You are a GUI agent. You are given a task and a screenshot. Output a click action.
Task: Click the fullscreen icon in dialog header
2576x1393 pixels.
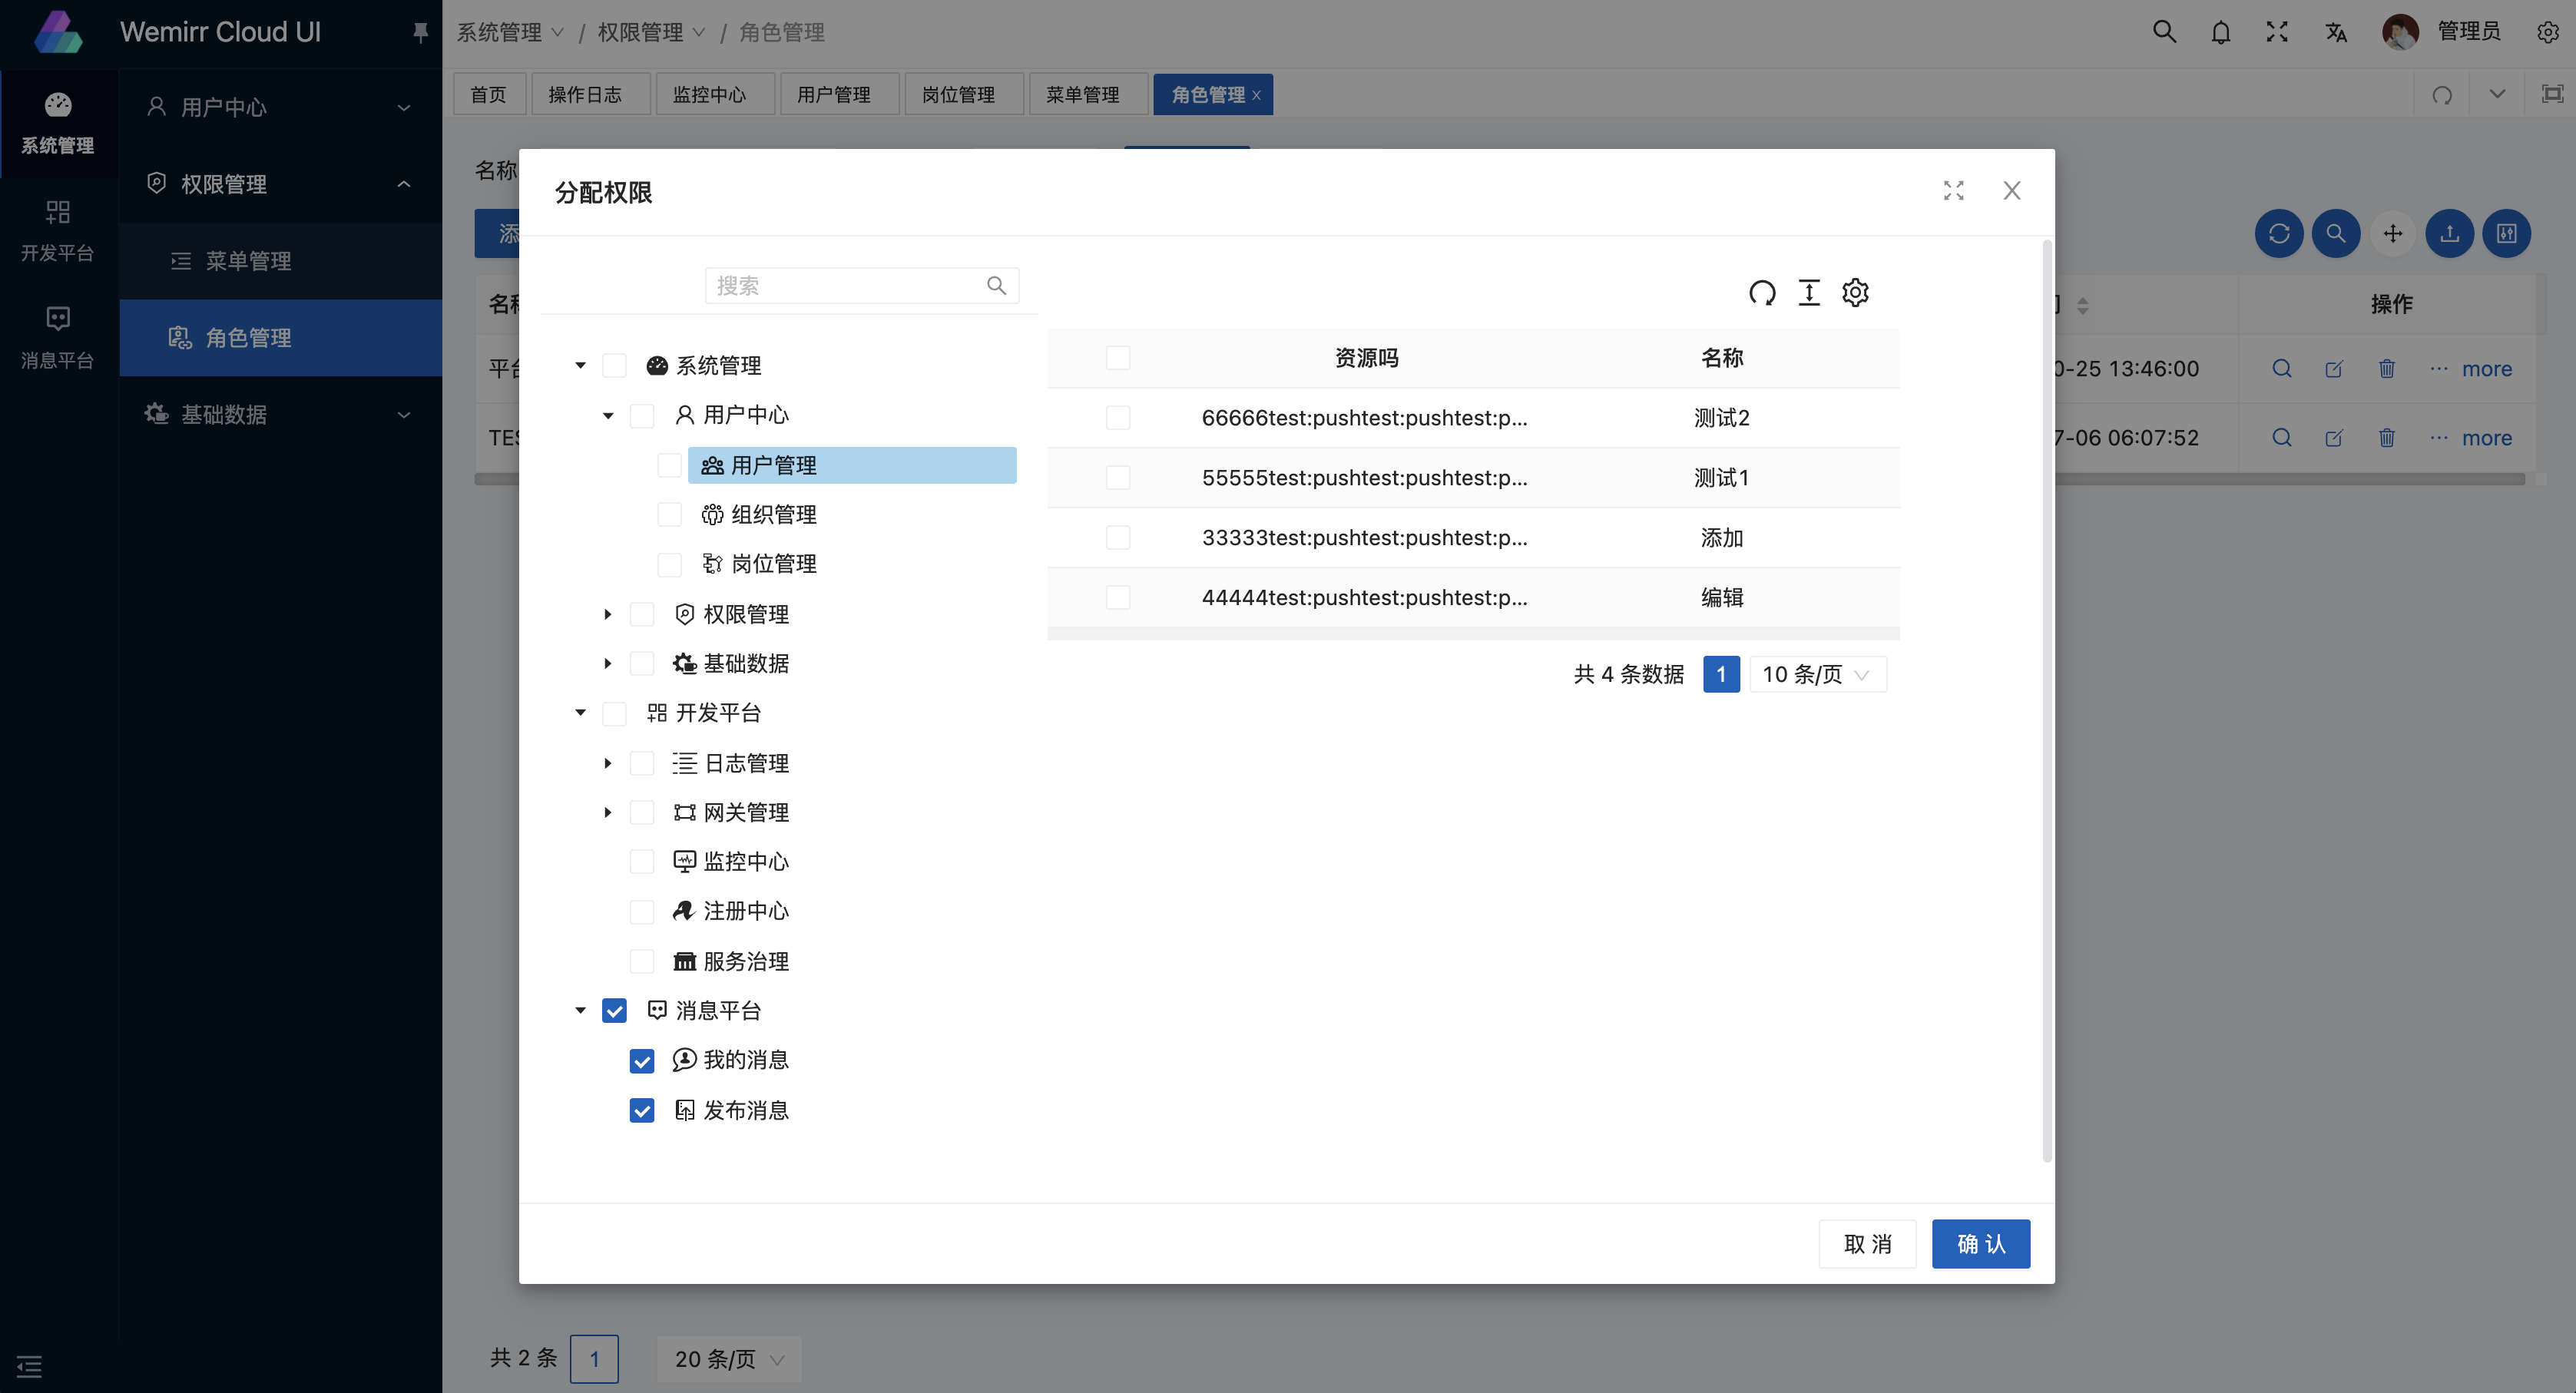pyautogui.click(x=1953, y=191)
